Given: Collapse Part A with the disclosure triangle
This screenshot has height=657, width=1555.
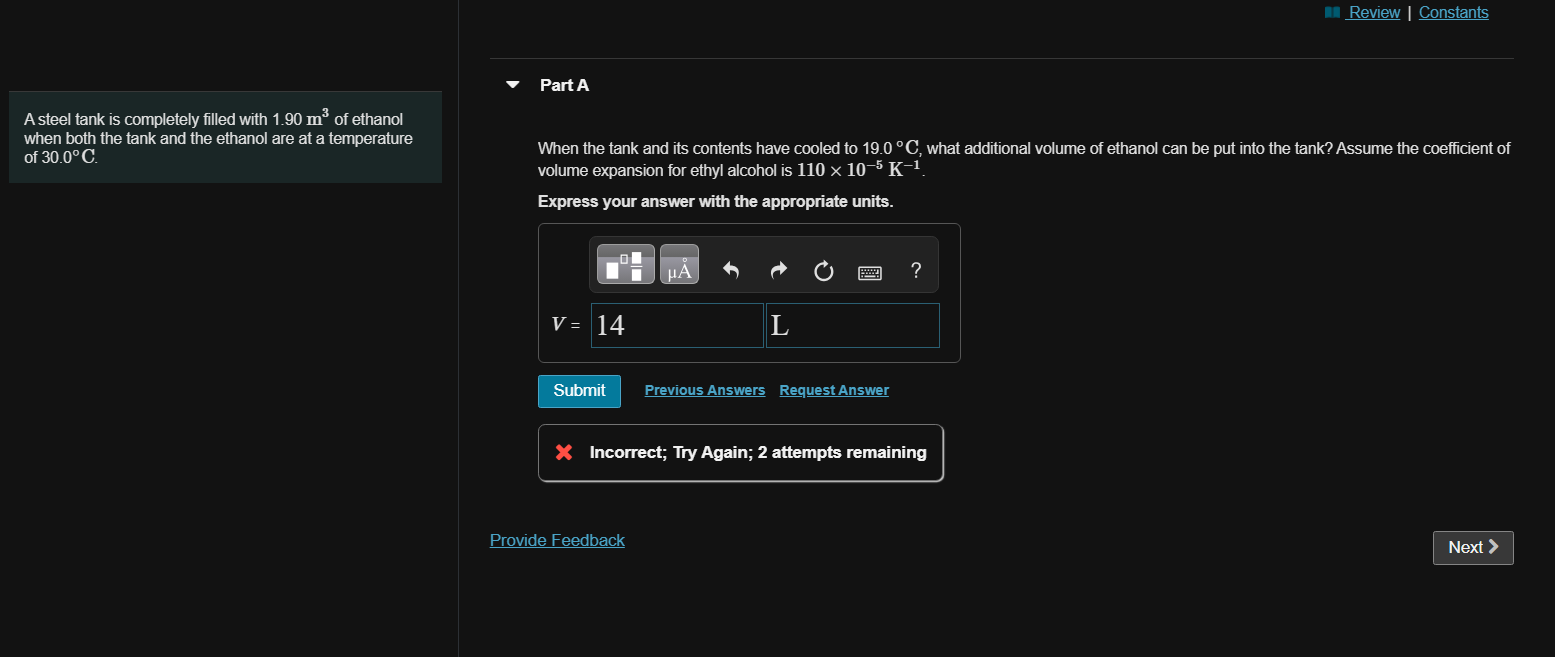Looking at the screenshot, I should [x=511, y=85].
